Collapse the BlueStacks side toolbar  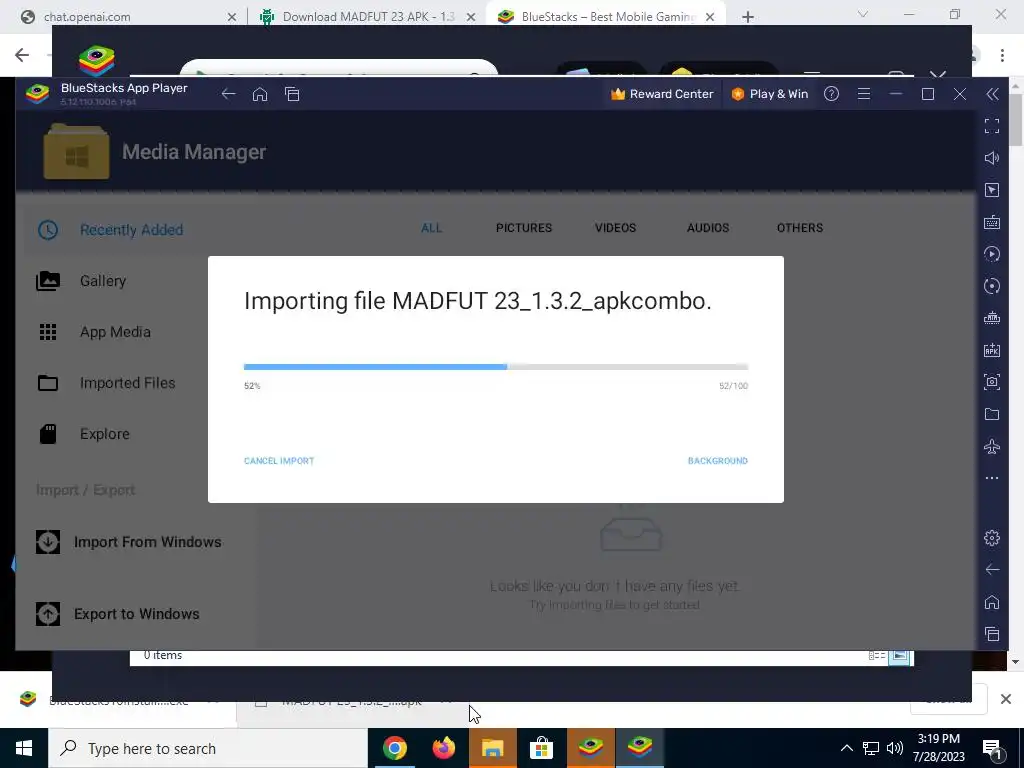click(992, 94)
